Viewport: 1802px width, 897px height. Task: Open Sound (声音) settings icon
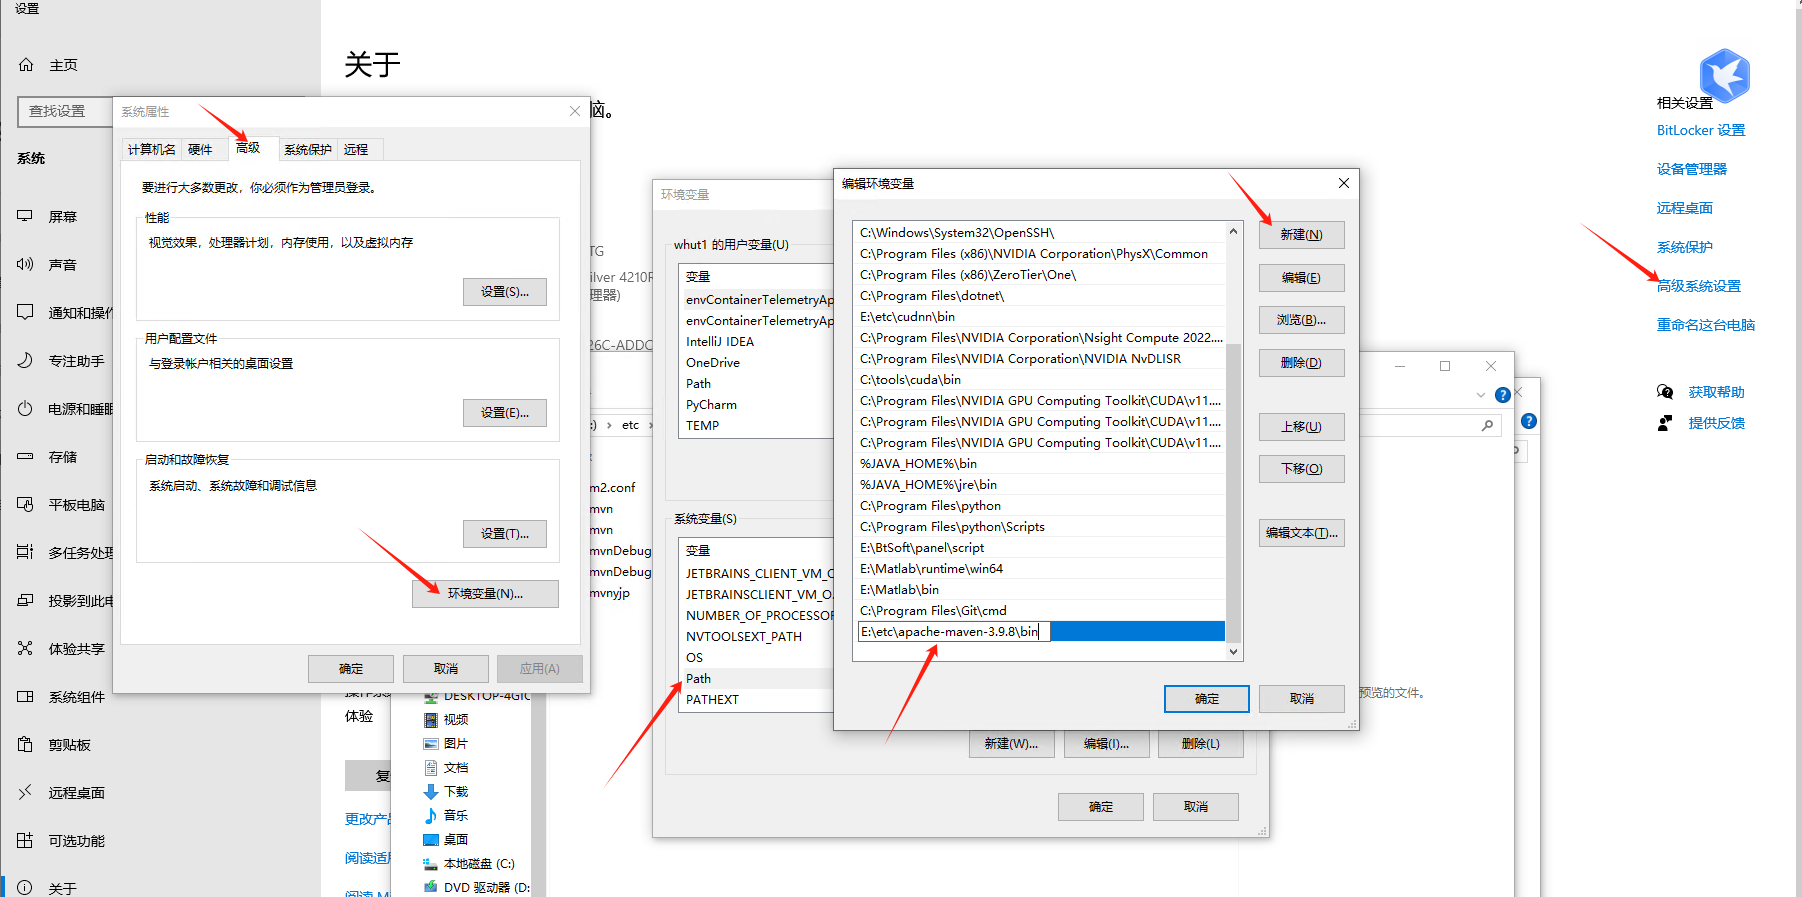26,264
